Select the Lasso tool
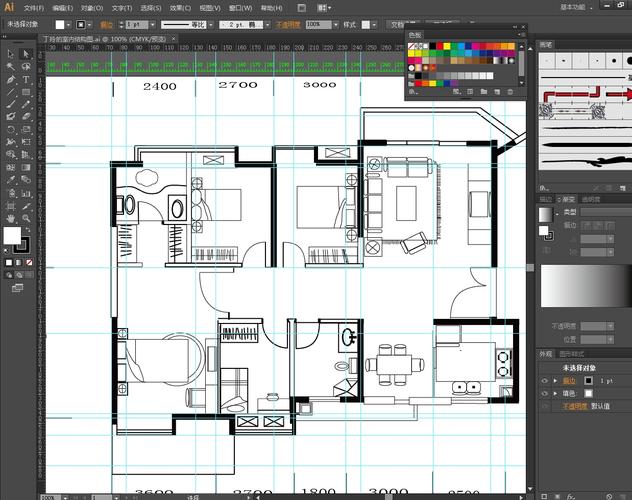The image size is (632, 500). pos(26,66)
